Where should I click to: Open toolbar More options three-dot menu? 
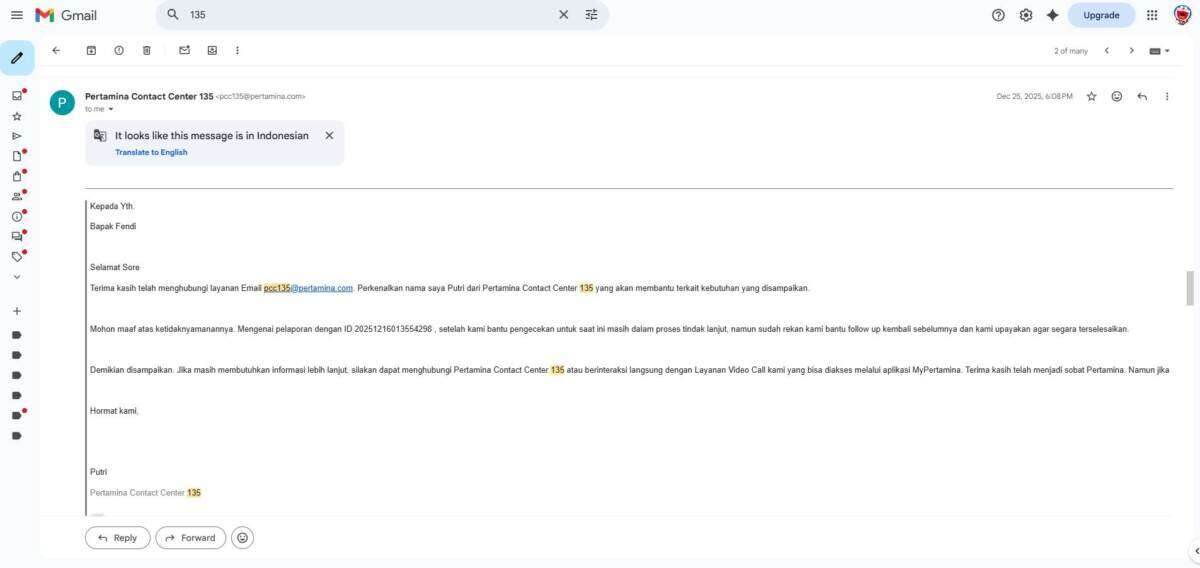[x=237, y=50]
